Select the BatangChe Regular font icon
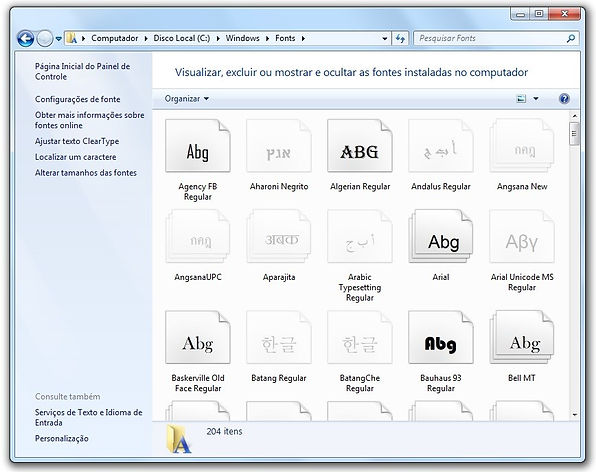Viewport: 596px width, 472px height. coord(360,337)
